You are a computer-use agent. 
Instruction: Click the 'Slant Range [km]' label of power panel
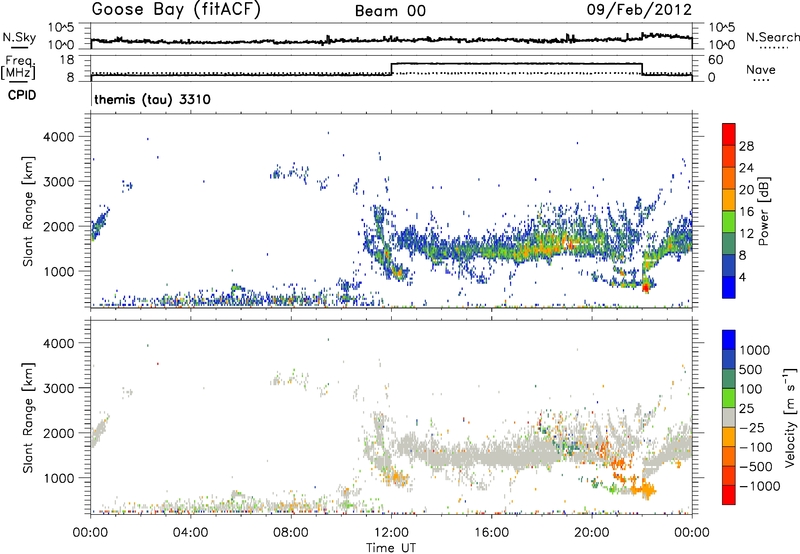pyautogui.click(x=28, y=211)
